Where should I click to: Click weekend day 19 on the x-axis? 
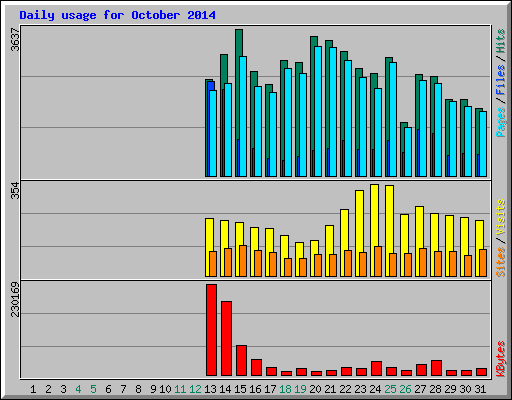300,389
